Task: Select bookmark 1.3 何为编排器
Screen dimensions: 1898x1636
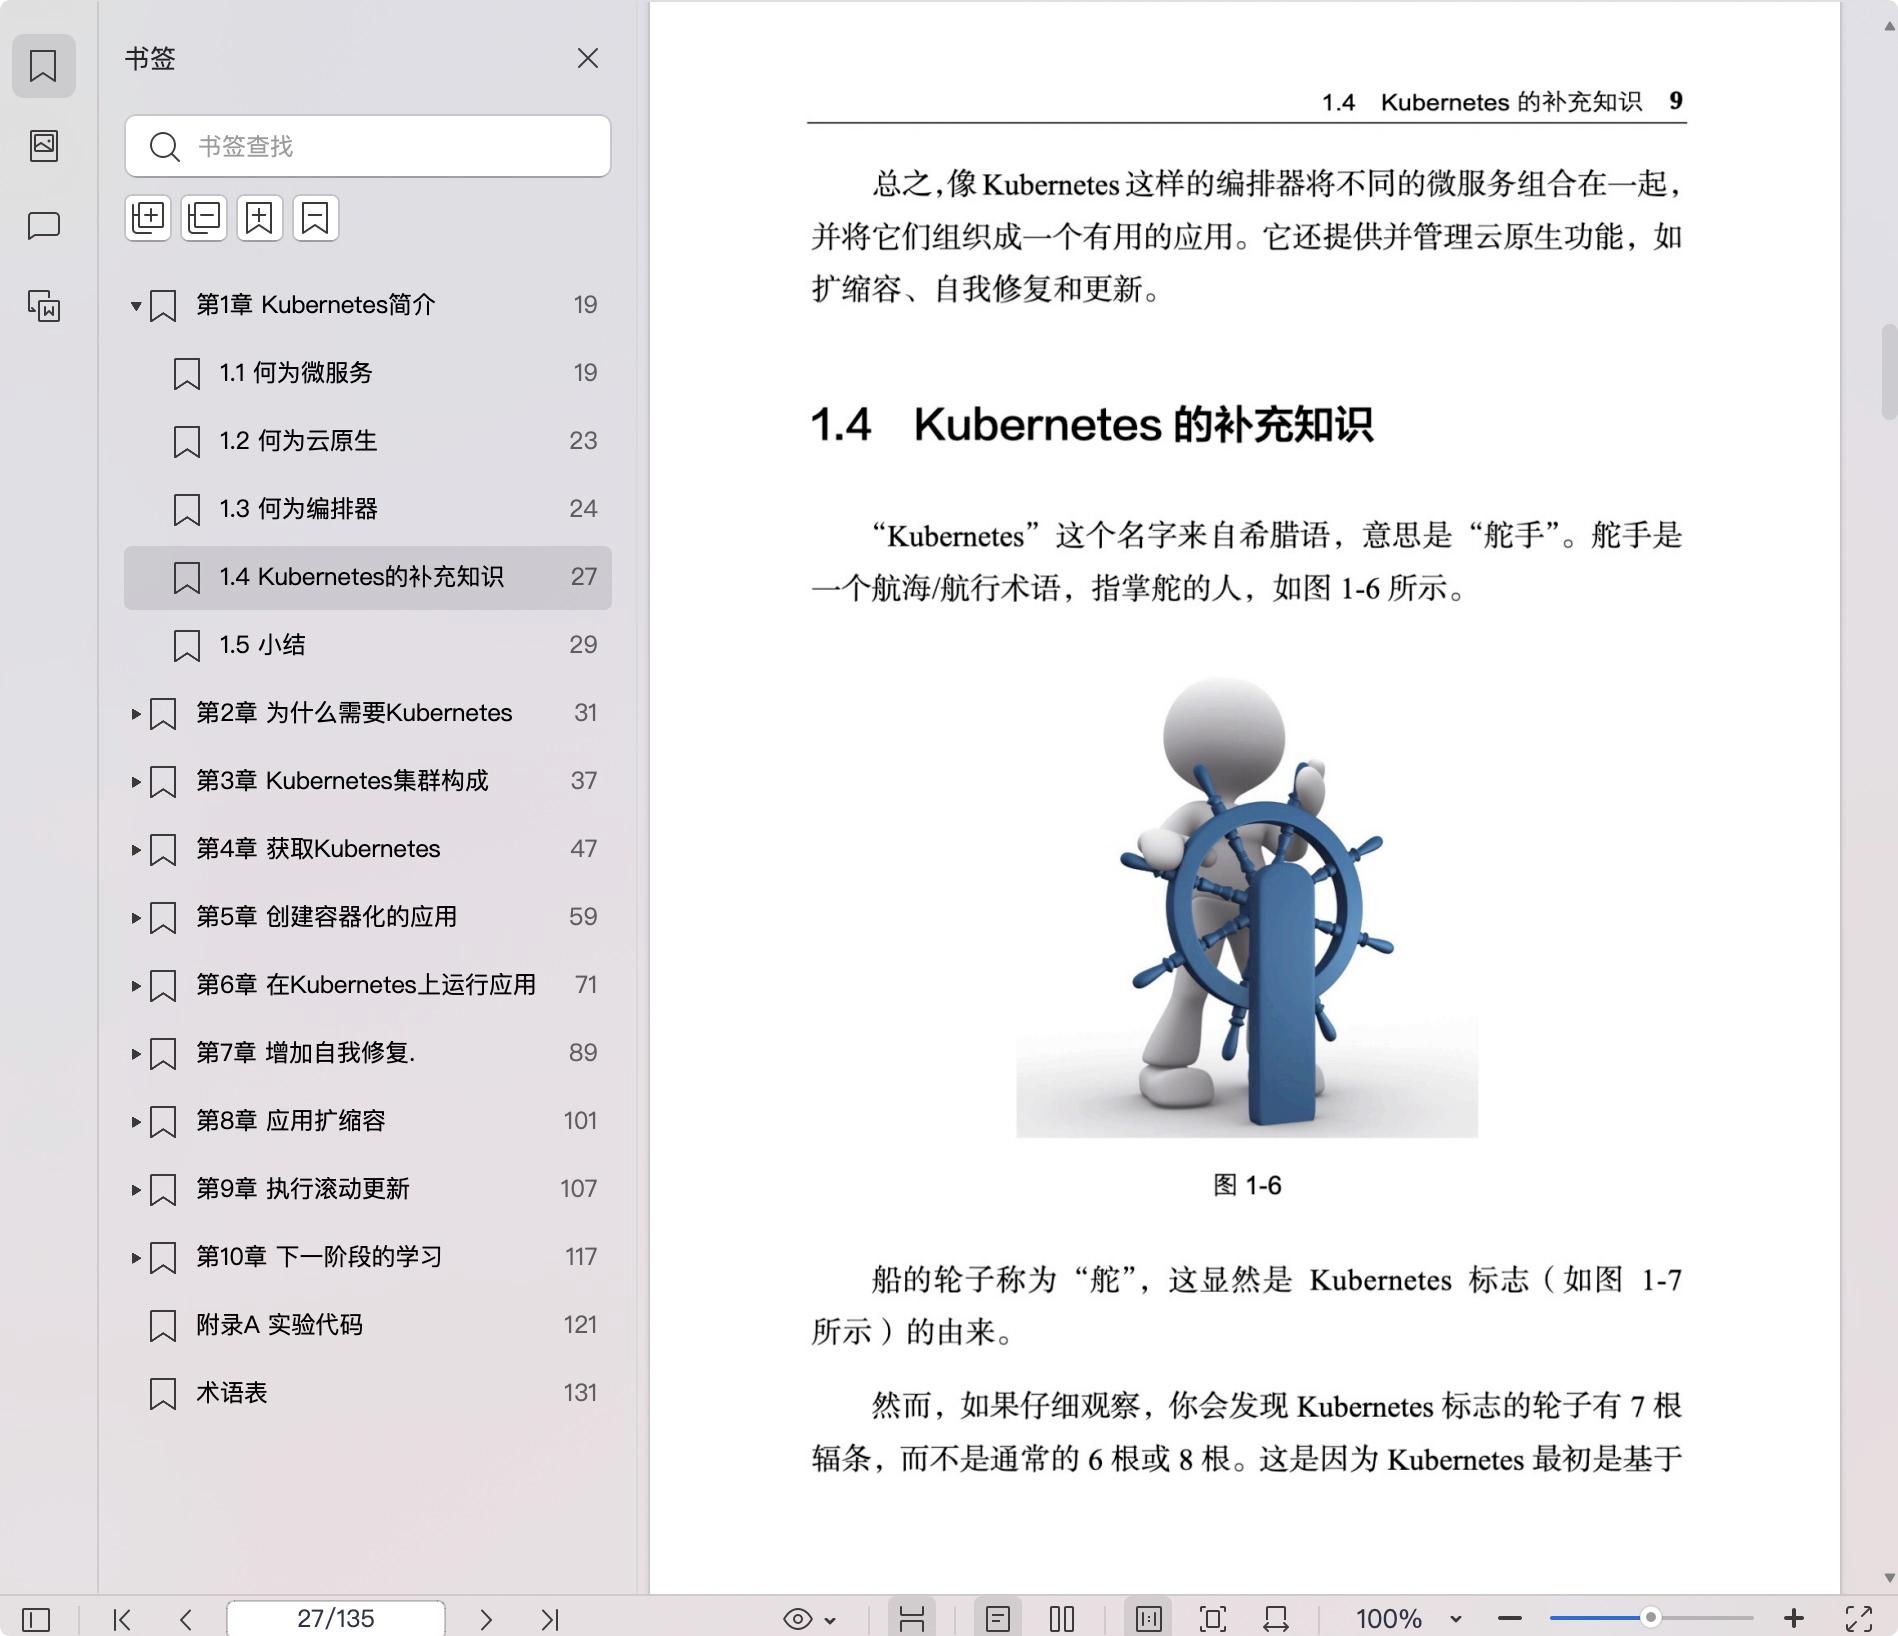Action: click(x=368, y=509)
